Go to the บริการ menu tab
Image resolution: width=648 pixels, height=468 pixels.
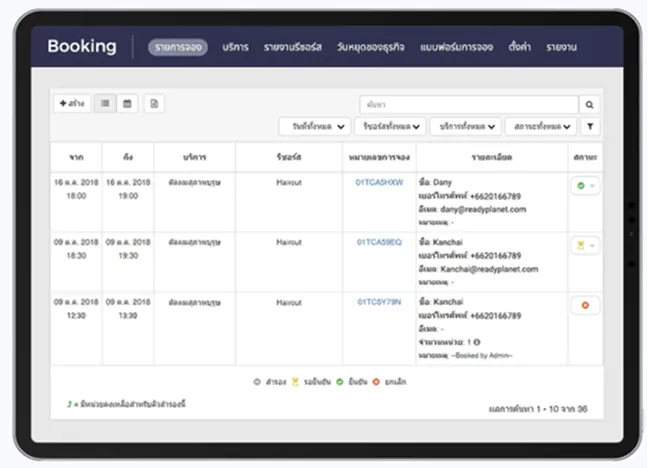coord(236,47)
